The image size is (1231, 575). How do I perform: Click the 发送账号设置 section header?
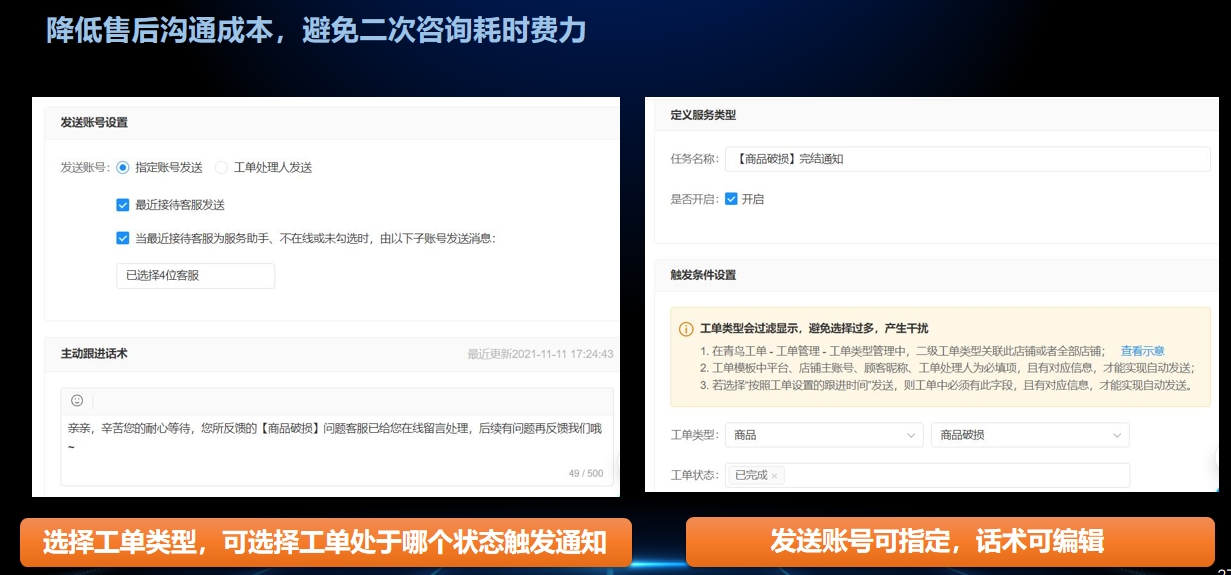94,123
